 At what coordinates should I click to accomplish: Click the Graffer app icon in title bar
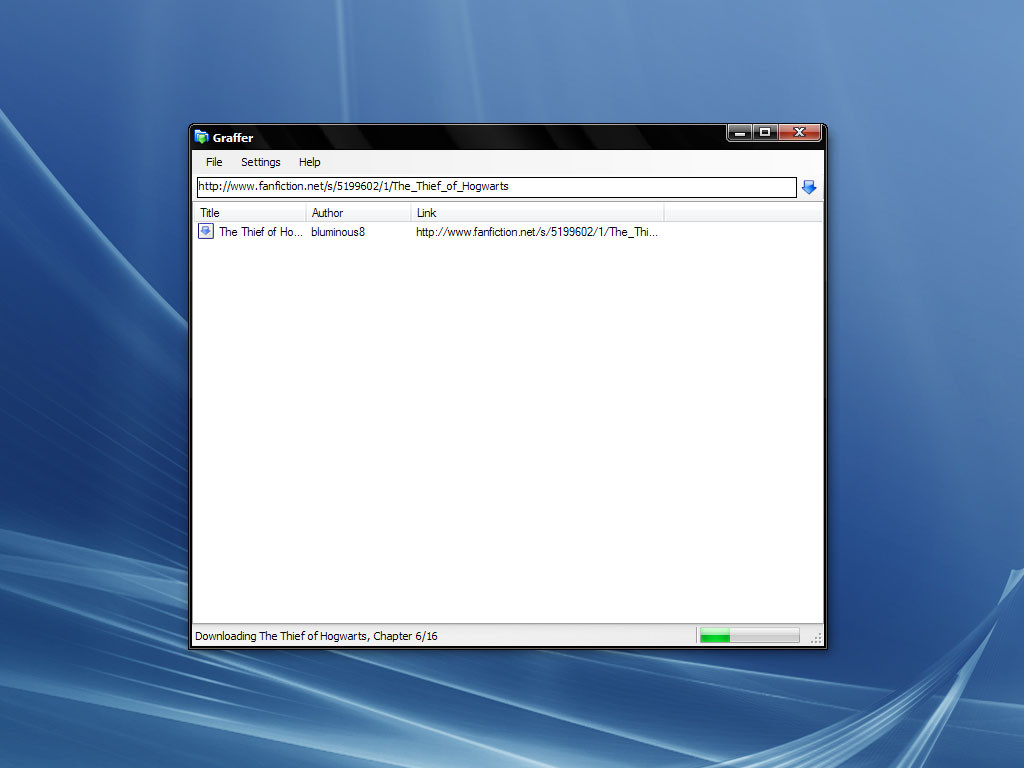[x=201, y=137]
